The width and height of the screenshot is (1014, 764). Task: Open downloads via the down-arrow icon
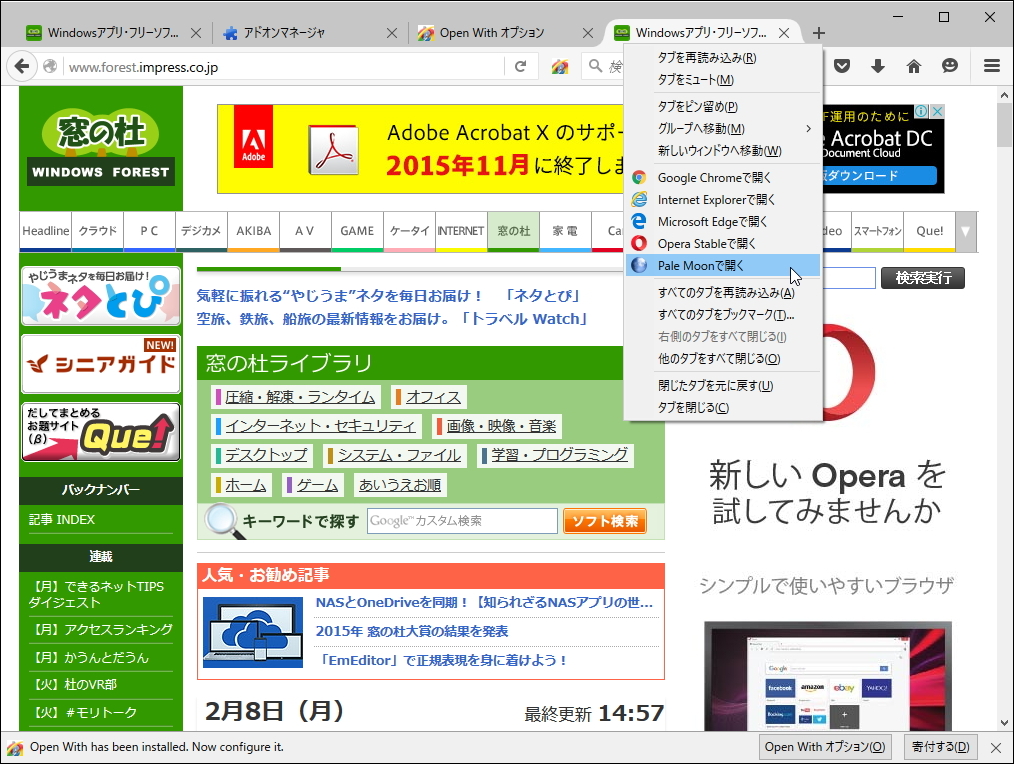point(879,65)
